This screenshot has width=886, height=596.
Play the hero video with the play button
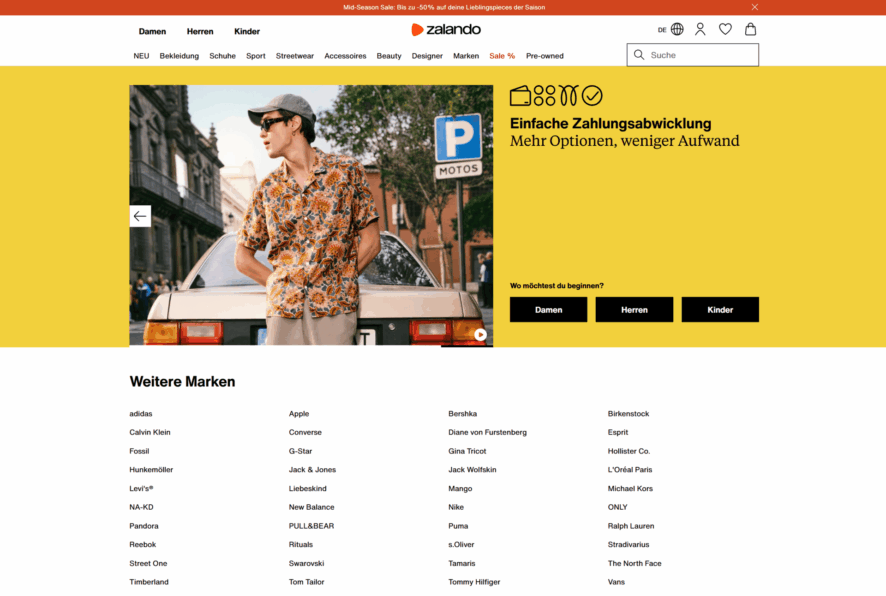(480, 335)
